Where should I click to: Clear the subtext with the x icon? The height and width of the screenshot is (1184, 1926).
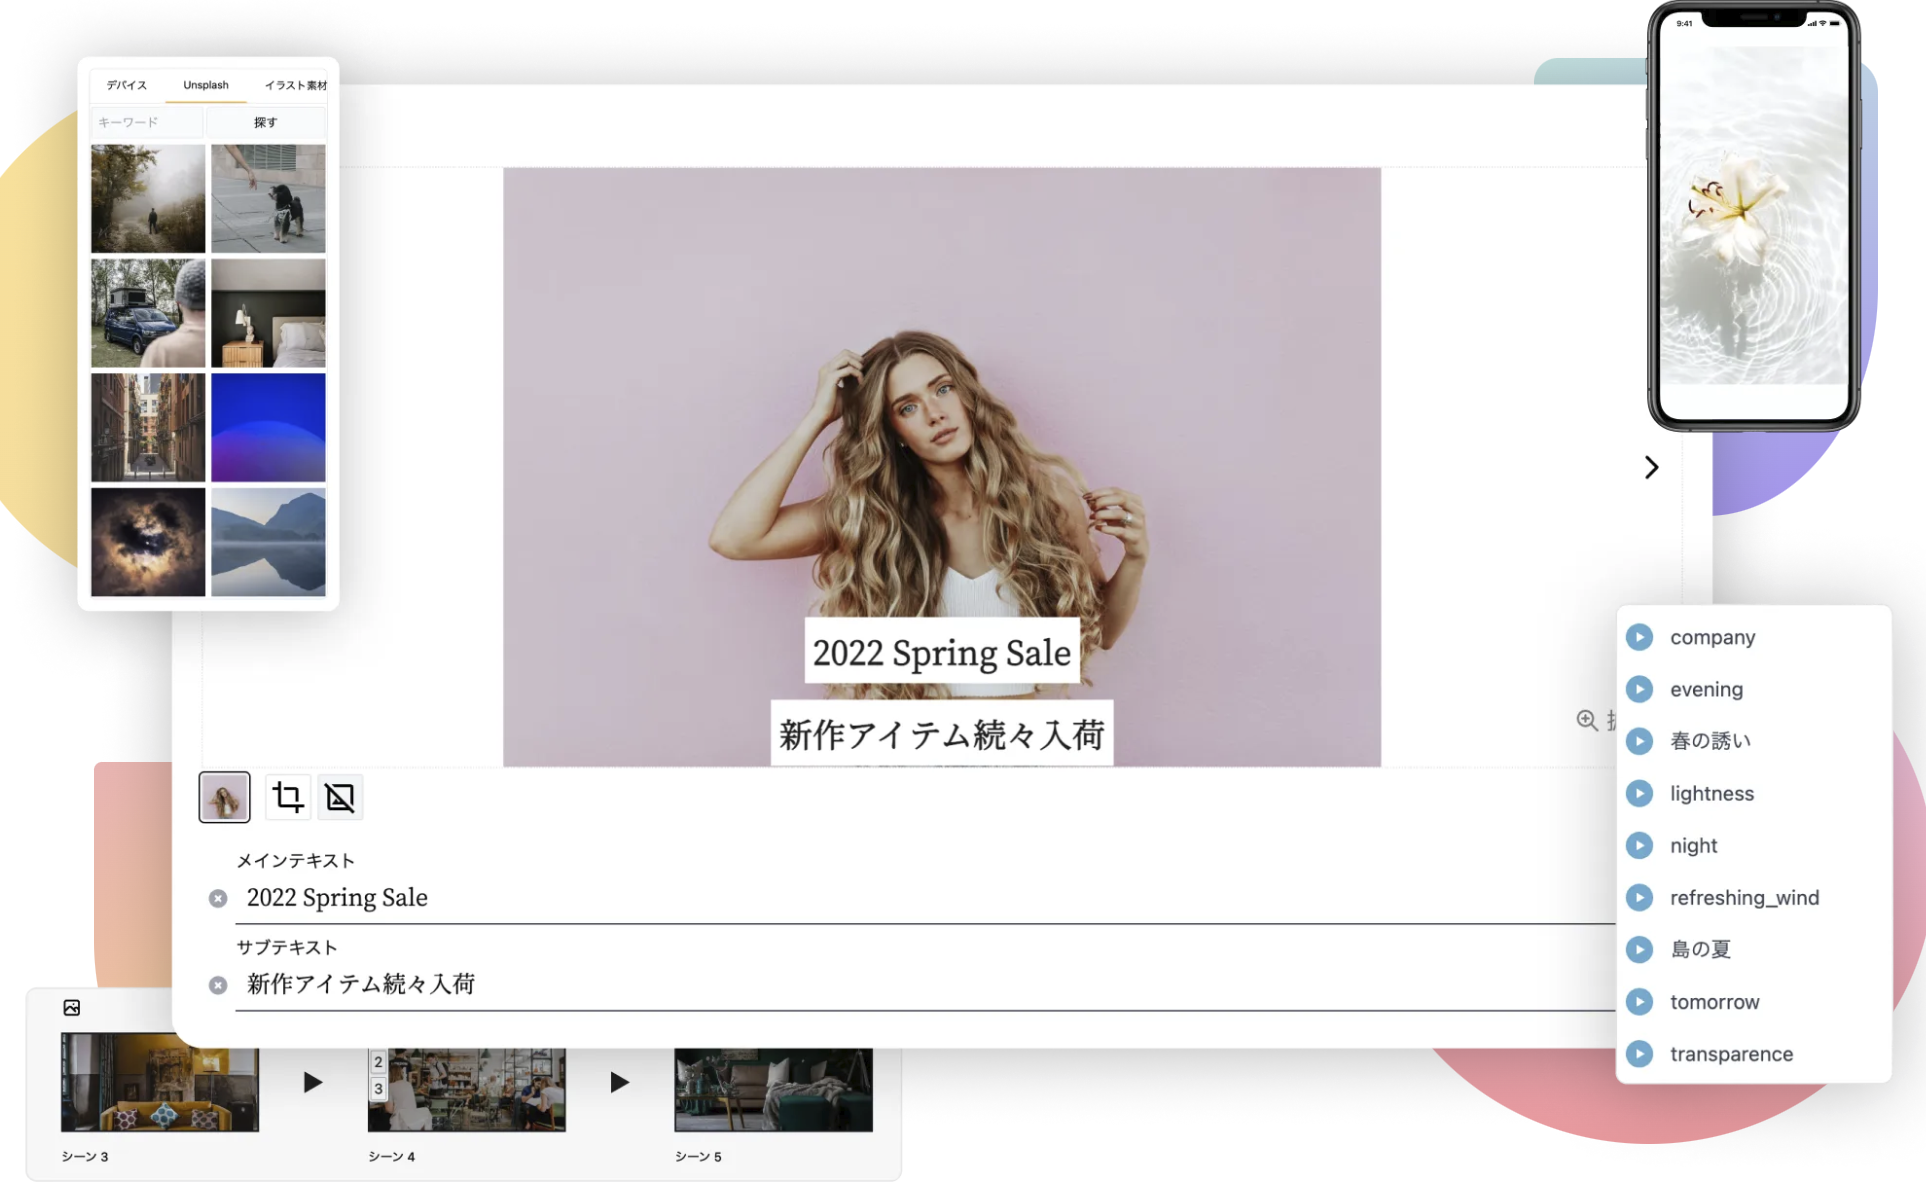click(218, 985)
